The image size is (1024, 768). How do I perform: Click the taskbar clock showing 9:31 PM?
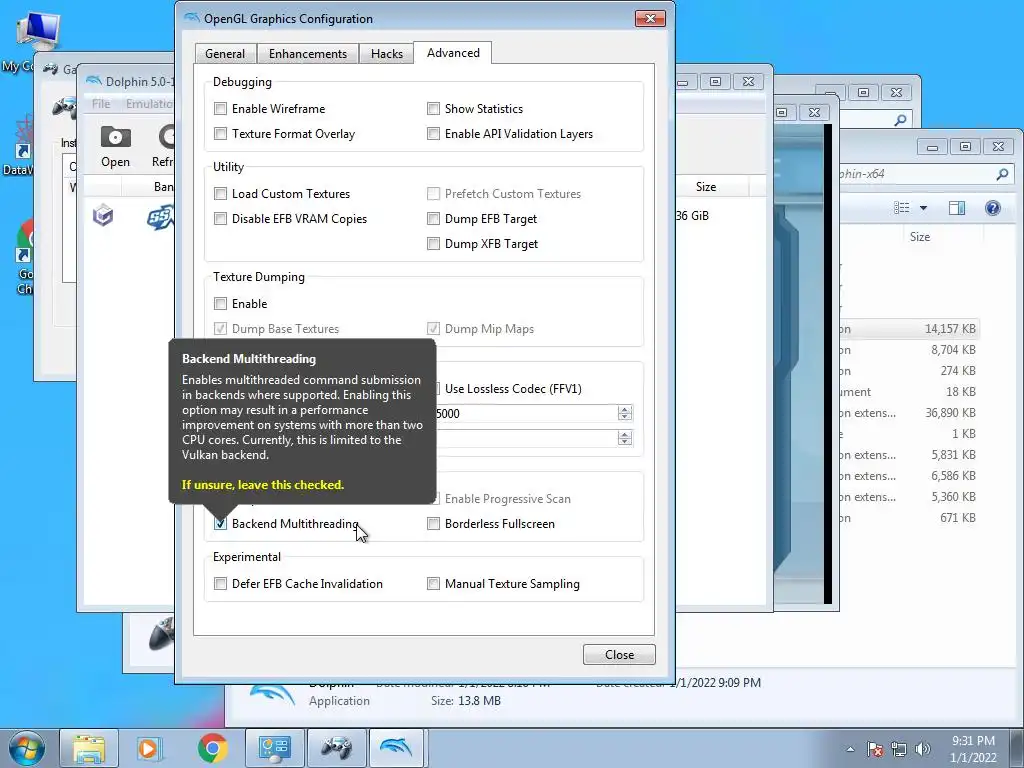tap(973, 749)
